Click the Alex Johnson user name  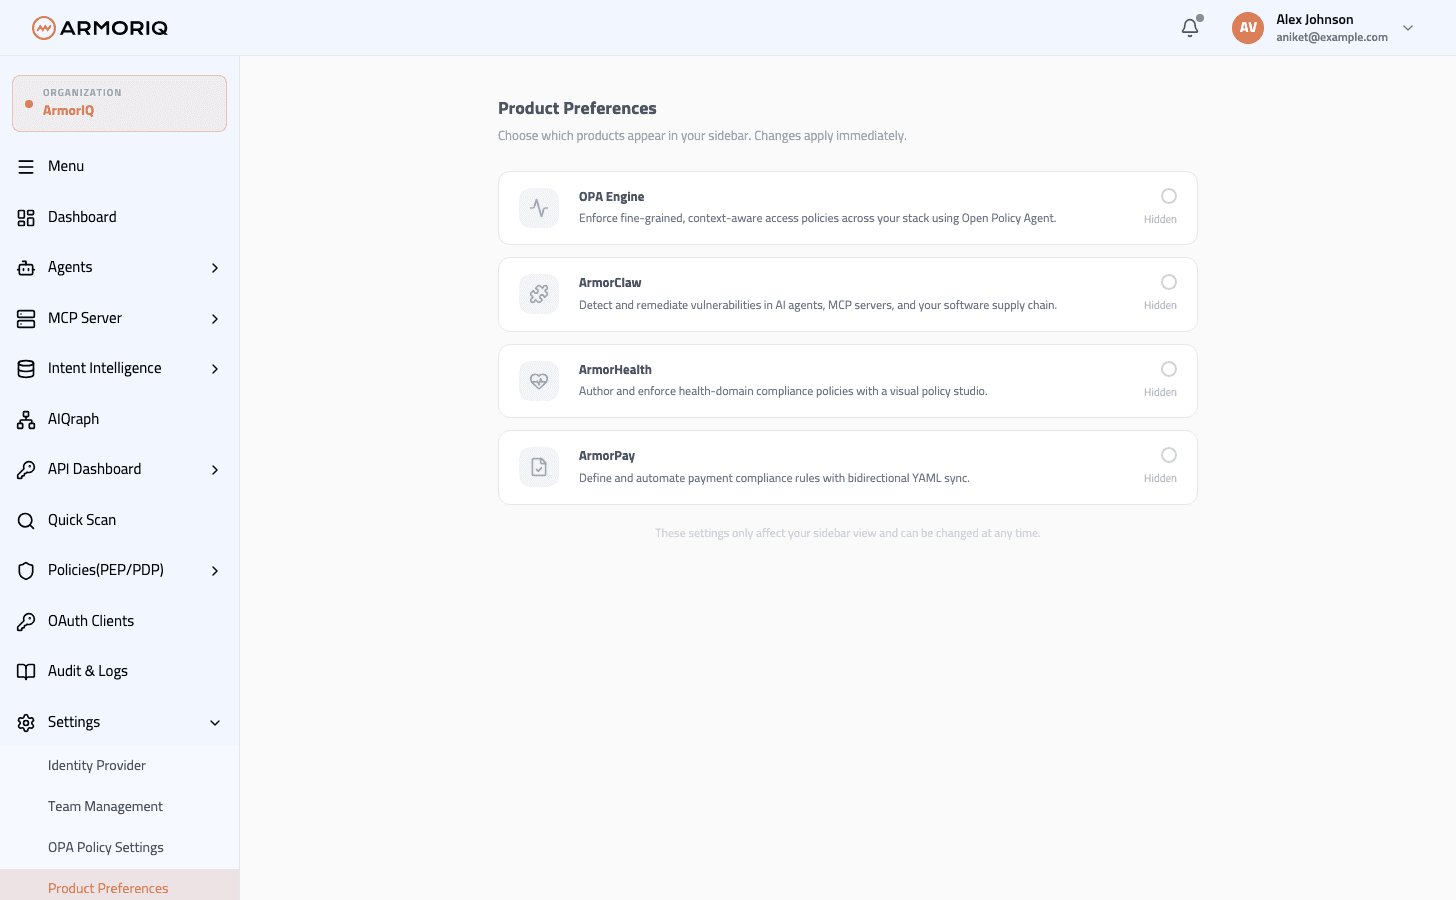pyautogui.click(x=1314, y=19)
